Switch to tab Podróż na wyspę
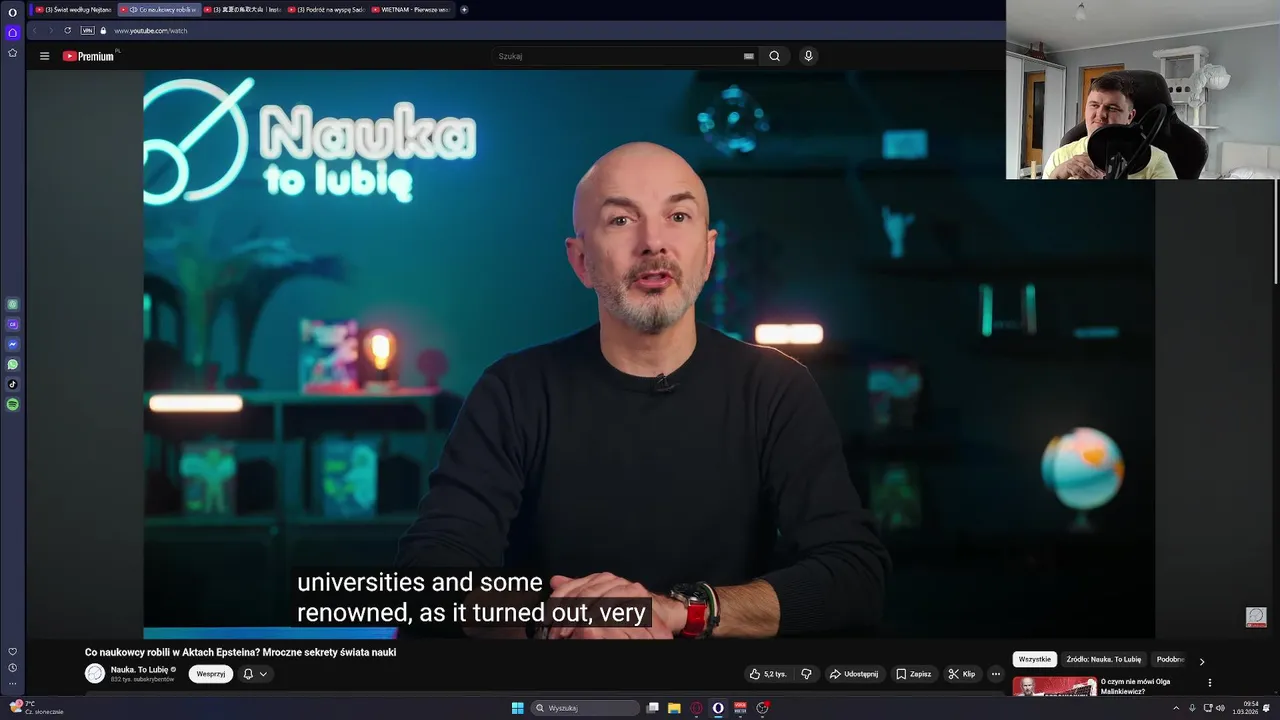 point(326,9)
